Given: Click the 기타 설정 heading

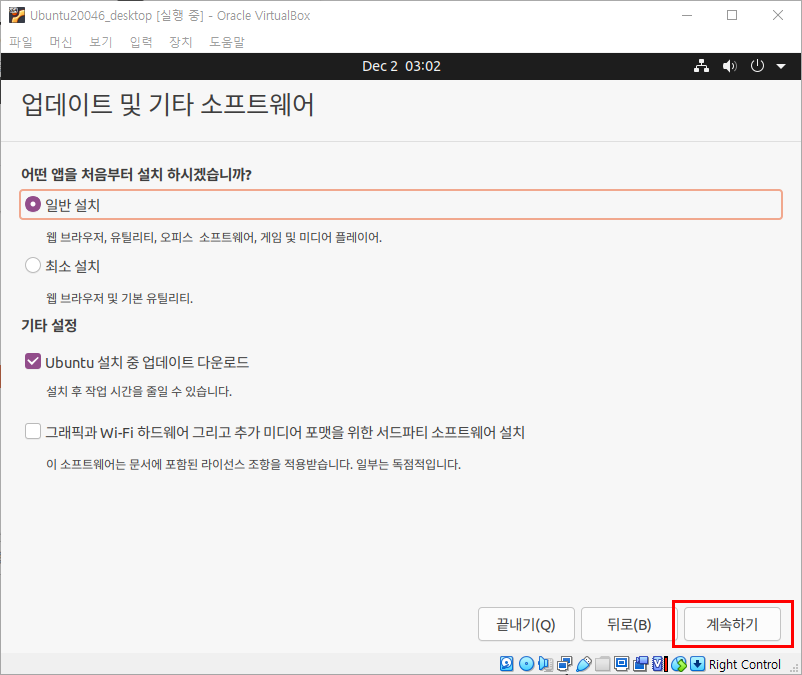Looking at the screenshot, I should [49, 325].
